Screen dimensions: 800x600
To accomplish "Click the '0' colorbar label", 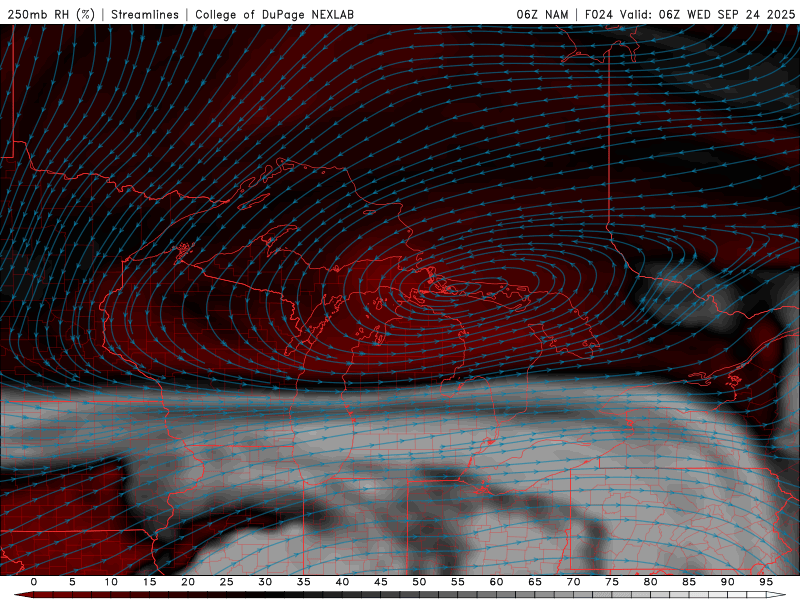I will coord(34,582).
